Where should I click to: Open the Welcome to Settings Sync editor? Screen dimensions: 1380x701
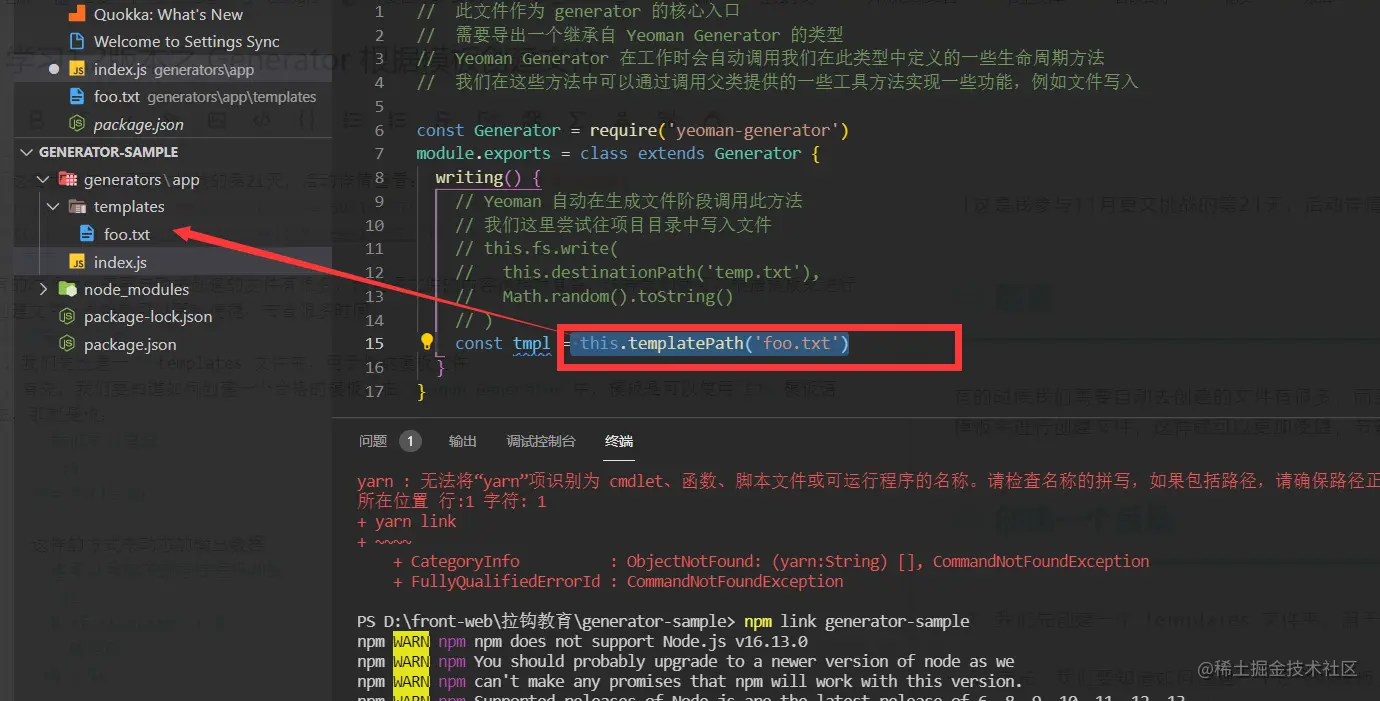[x=186, y=42]
